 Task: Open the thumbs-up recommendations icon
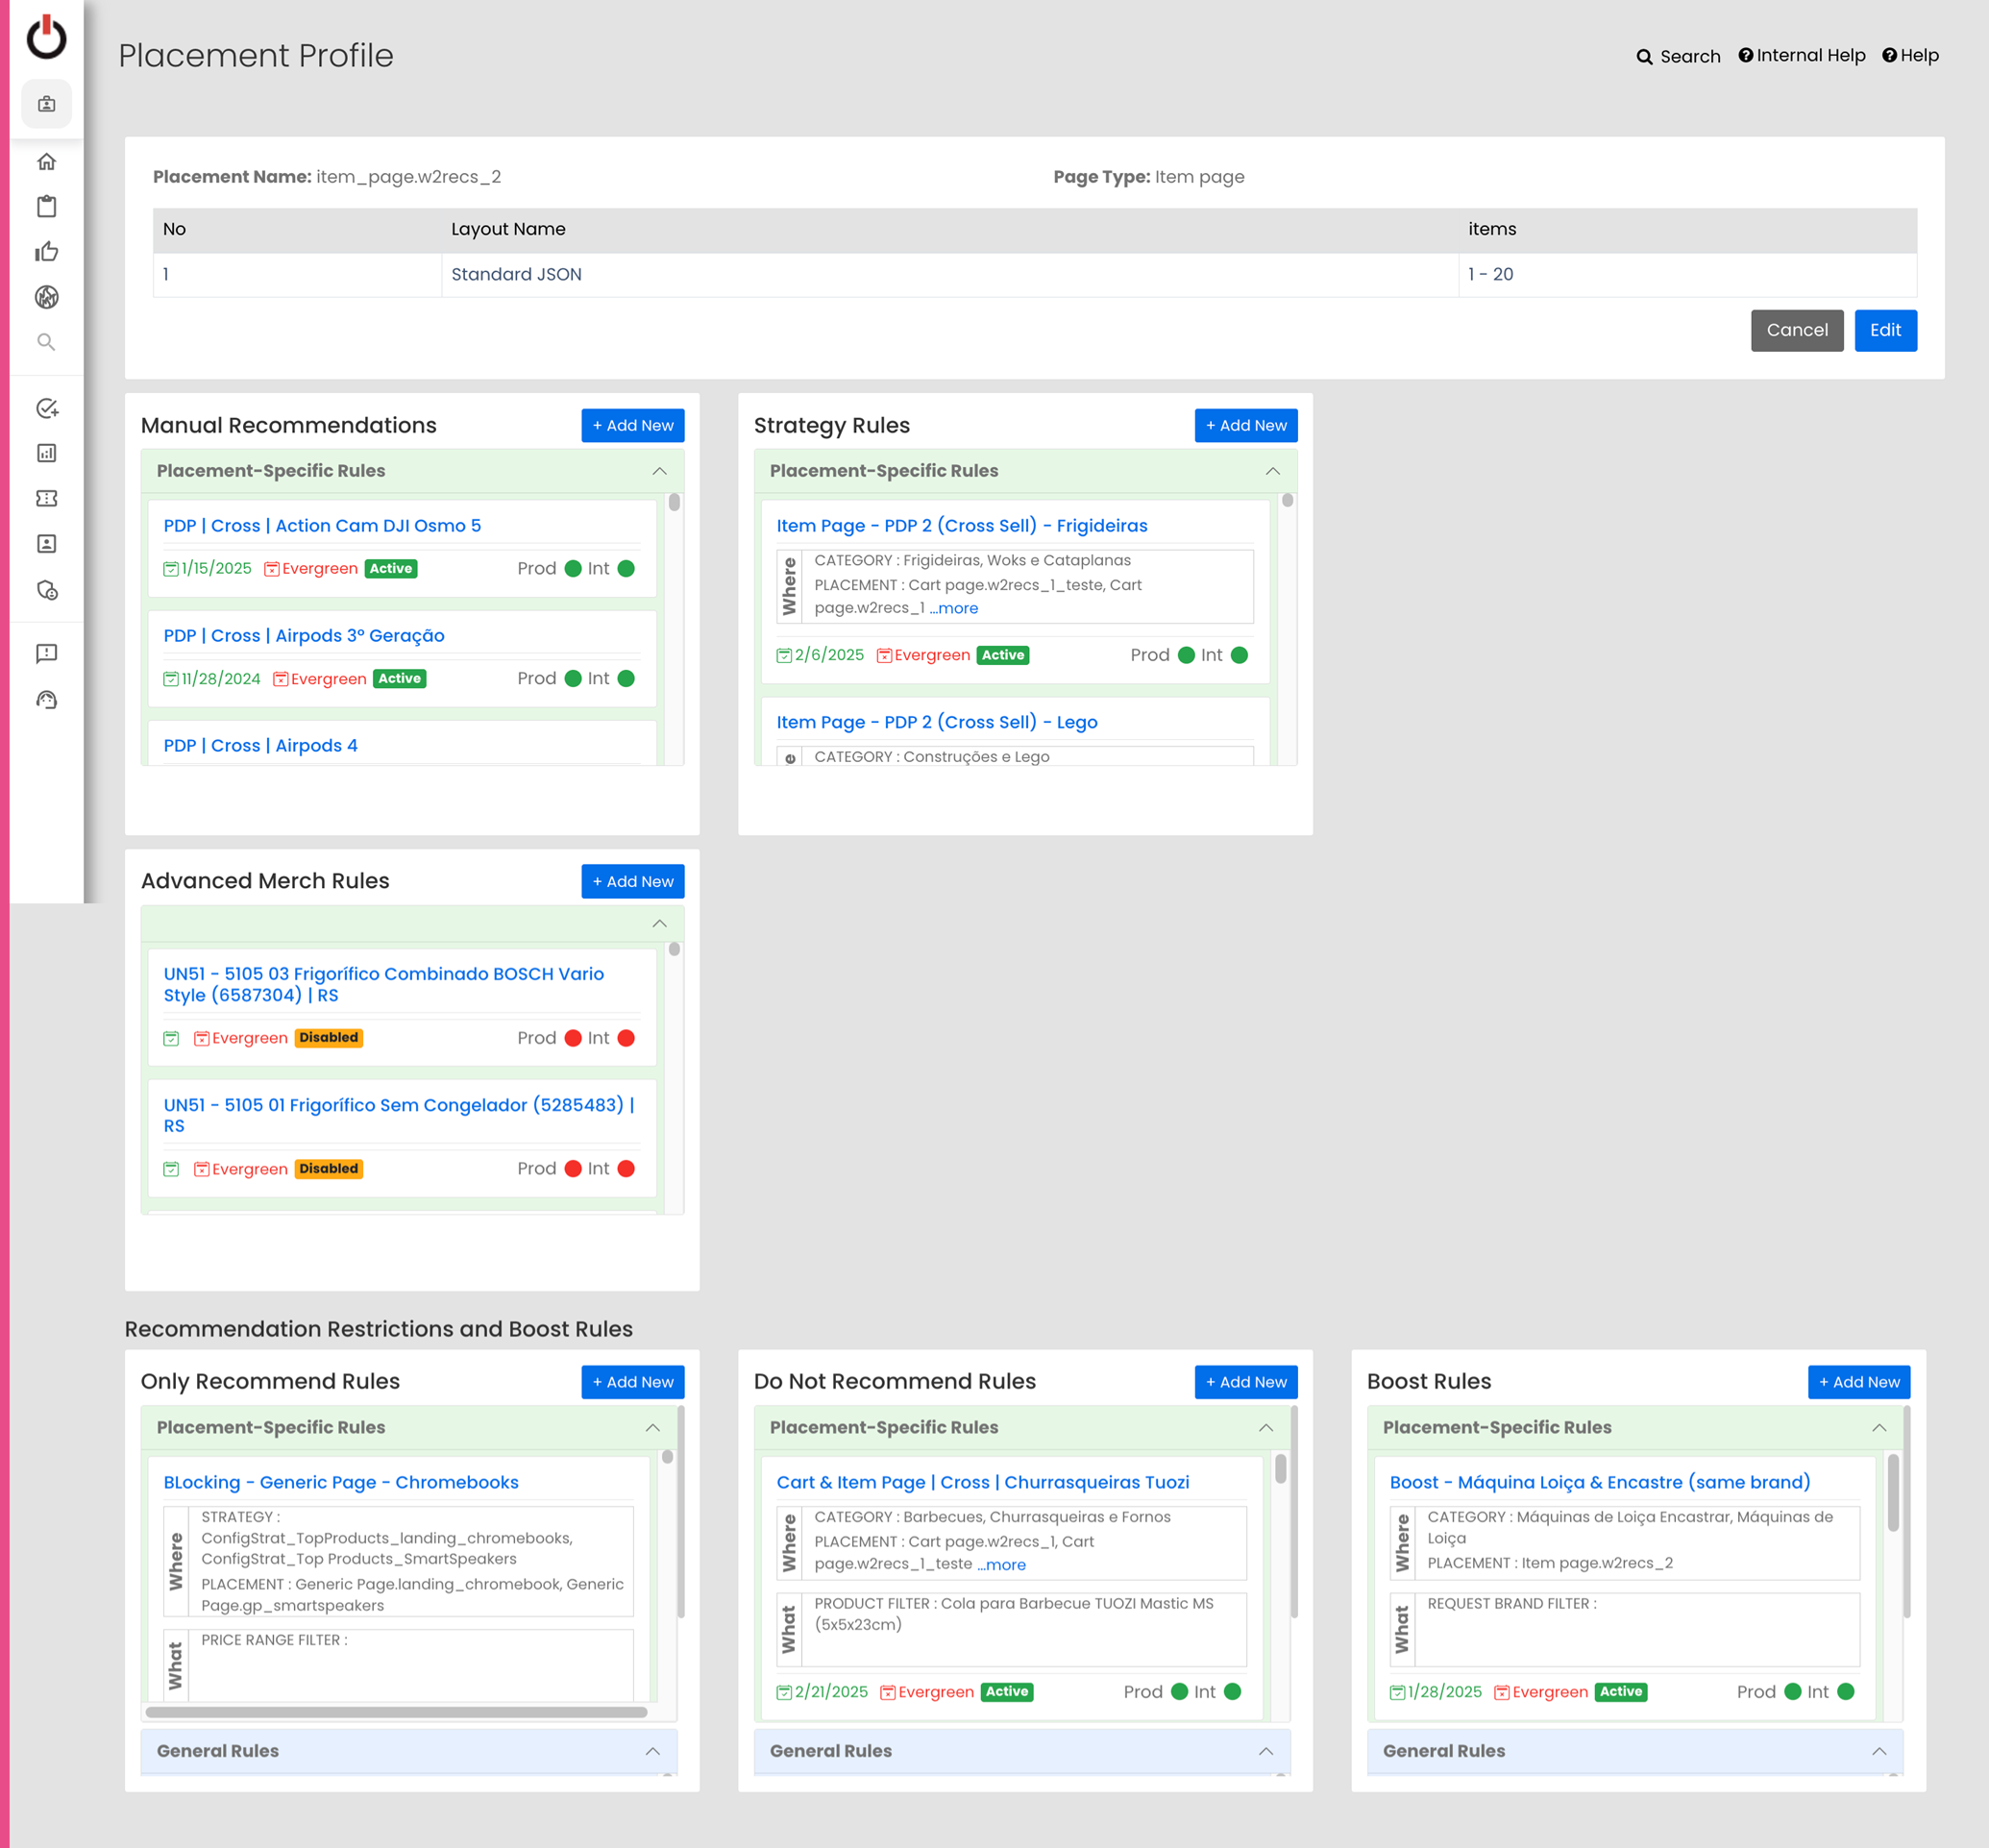pyautogui.click(x=46, y=251)
